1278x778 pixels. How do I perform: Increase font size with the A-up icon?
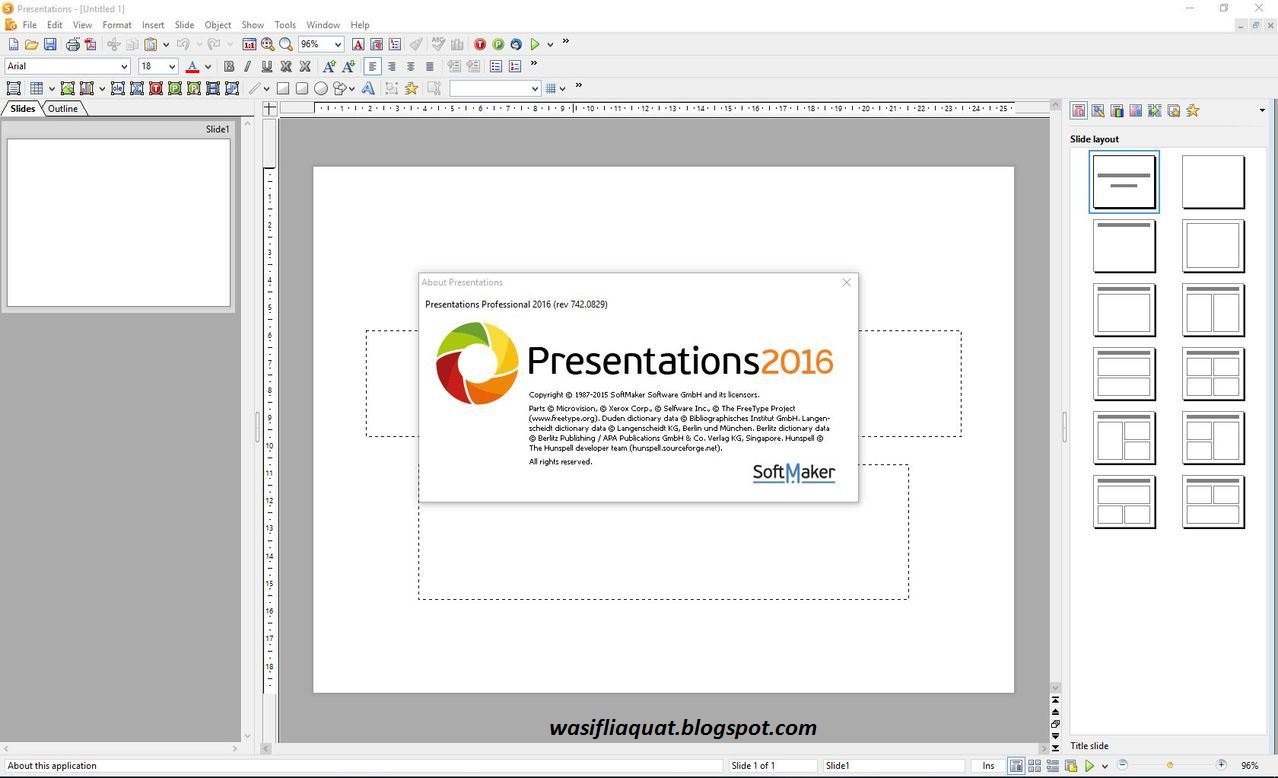(x=329, y=66)
